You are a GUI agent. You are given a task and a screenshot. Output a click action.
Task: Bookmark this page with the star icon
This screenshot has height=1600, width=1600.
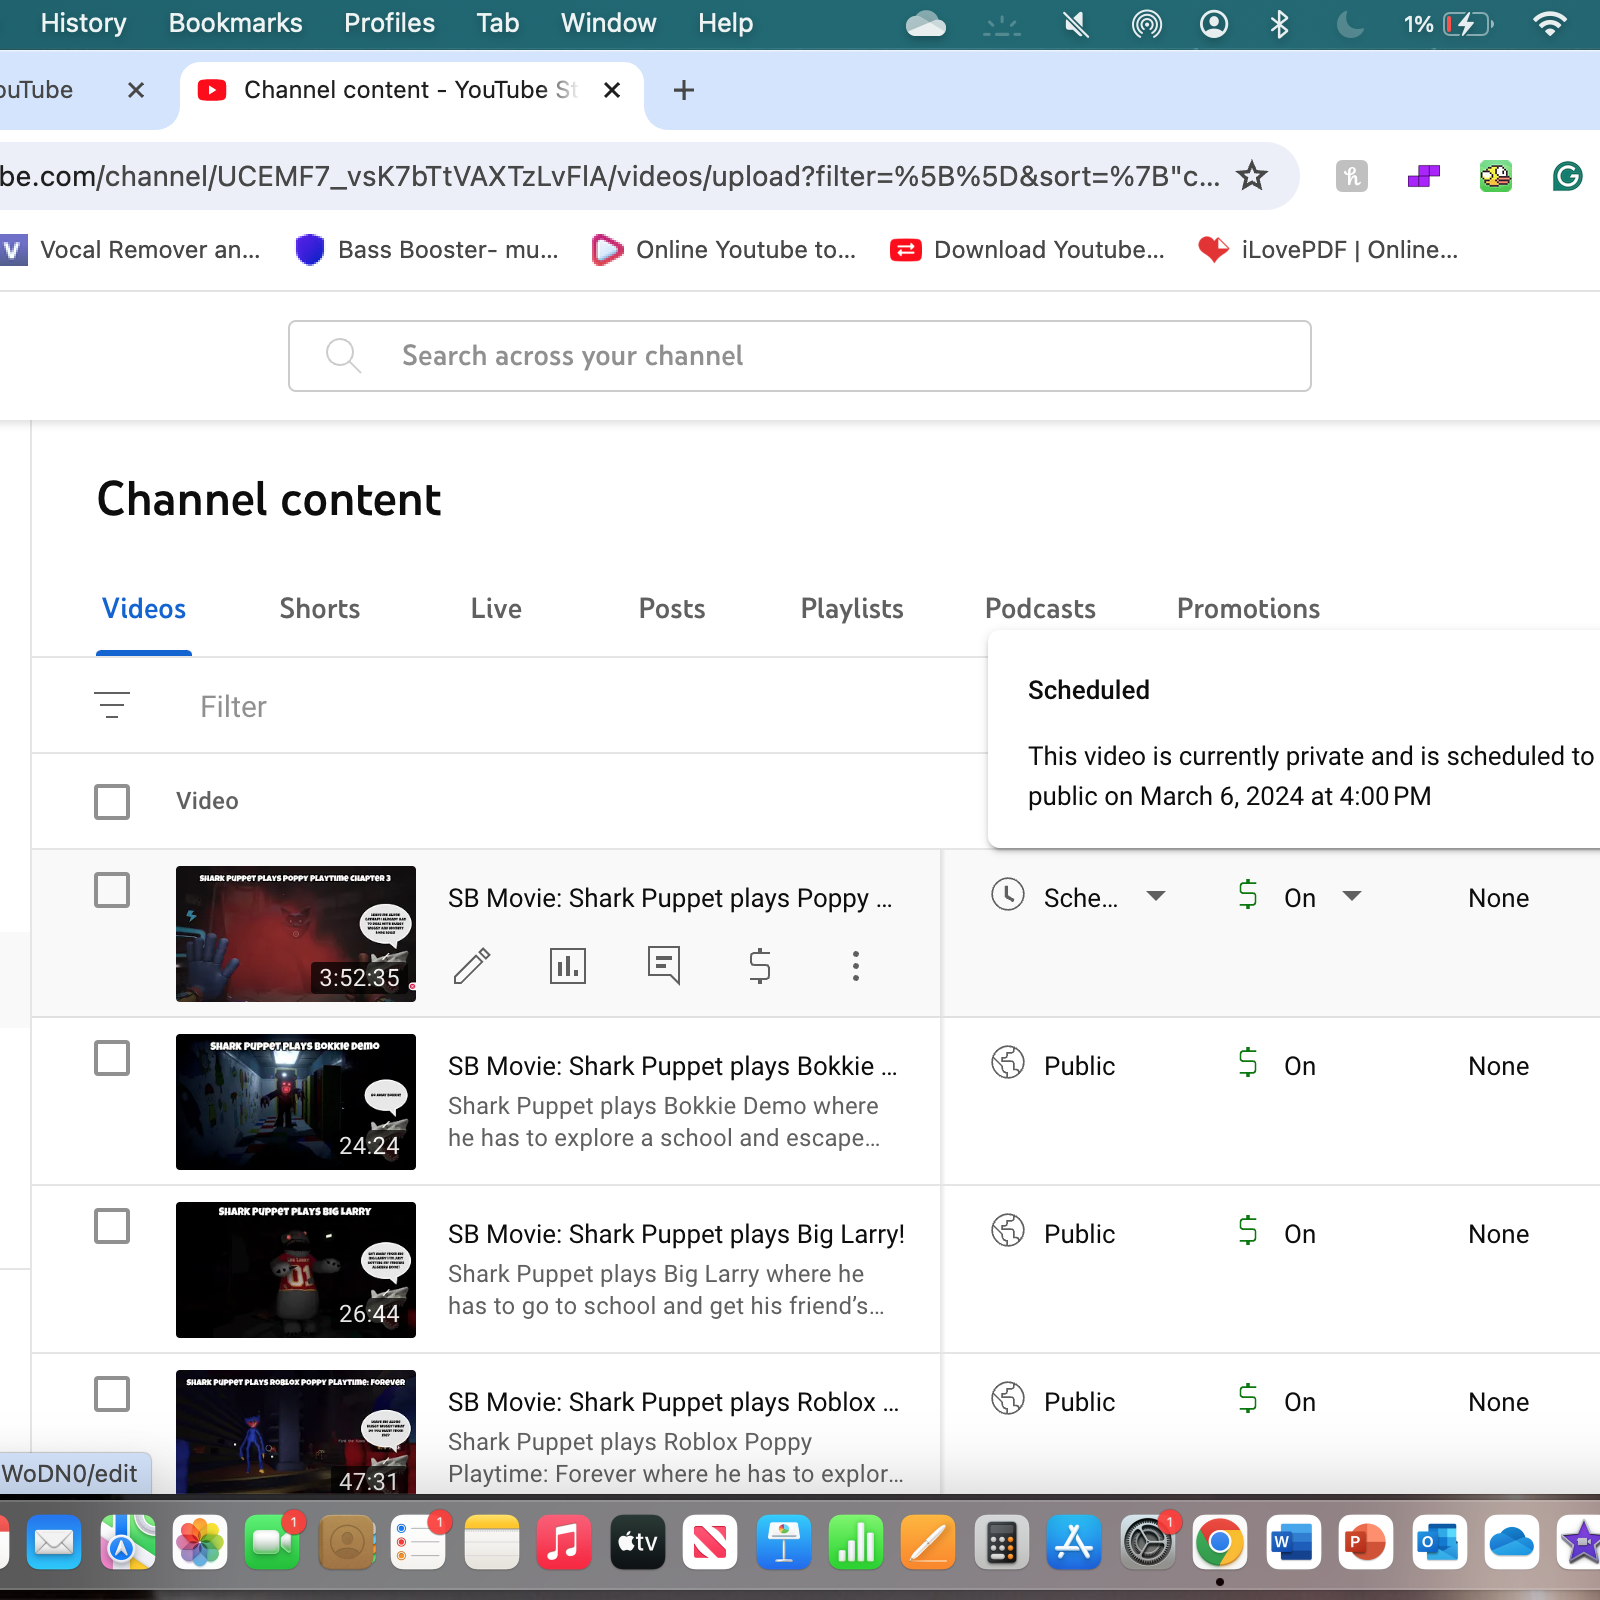1251,177
